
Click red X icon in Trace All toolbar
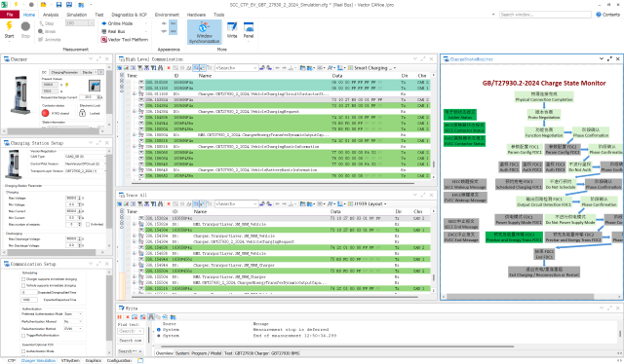[168, 204]
